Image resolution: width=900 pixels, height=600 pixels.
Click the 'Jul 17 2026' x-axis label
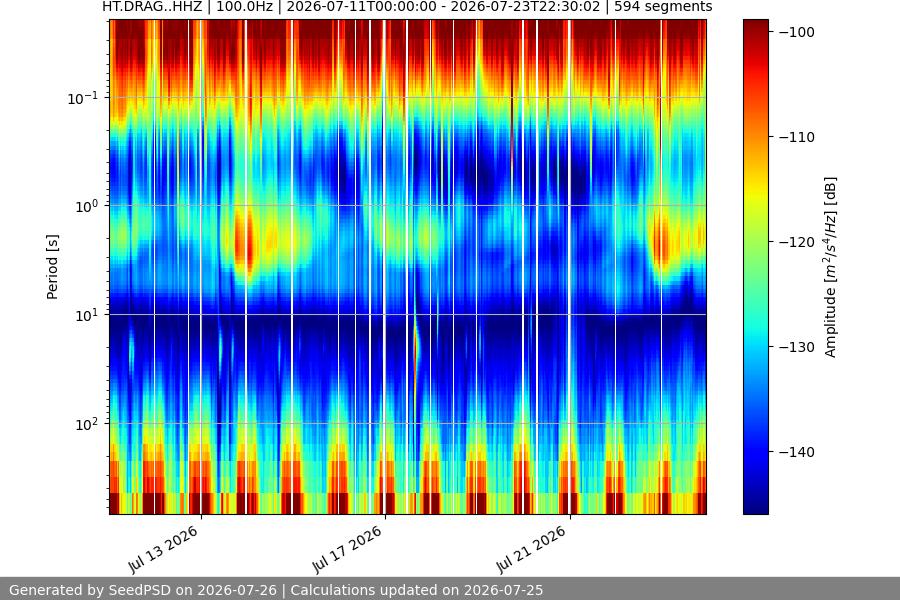[347, 549]
